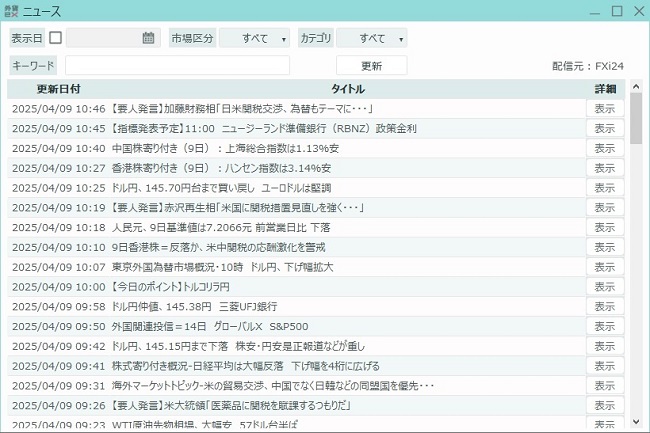The height and width of the screenshot is (433, 650).
Task: Select the 人民元 9日基準値 headline
Action: (221, 227)
